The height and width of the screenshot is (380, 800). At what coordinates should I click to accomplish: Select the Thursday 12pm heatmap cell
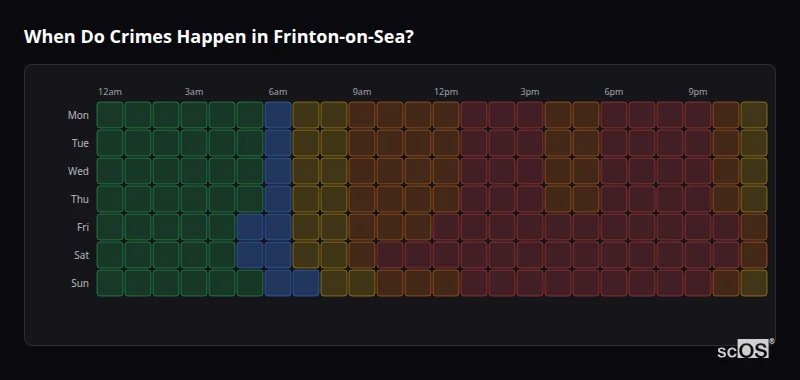click(x=446, y=199)
